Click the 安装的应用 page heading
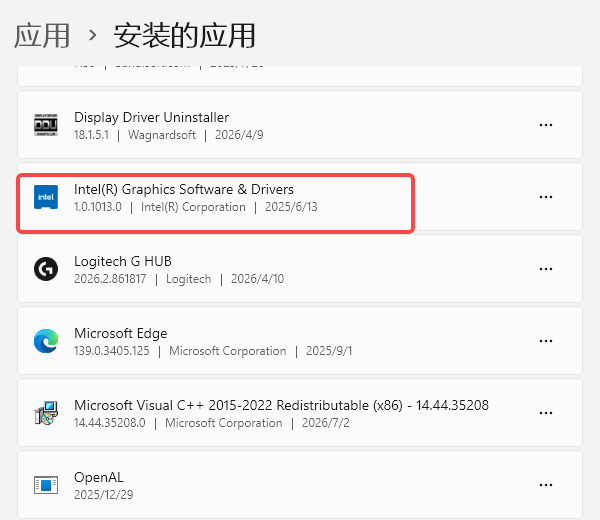This screenshot has width=600, height=520. [x=184, y=36]
